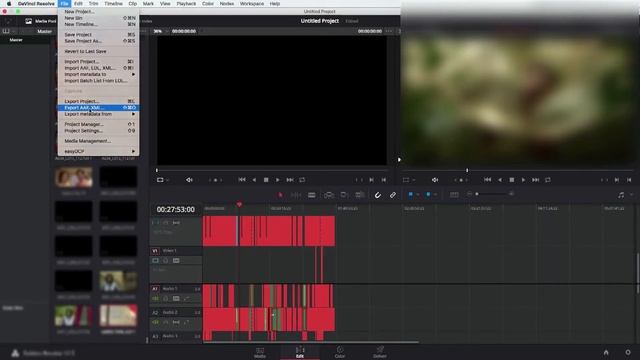Screen dimensions: 640x360
Task: Click the V1 video track destination button
Action: coord(155,251)
